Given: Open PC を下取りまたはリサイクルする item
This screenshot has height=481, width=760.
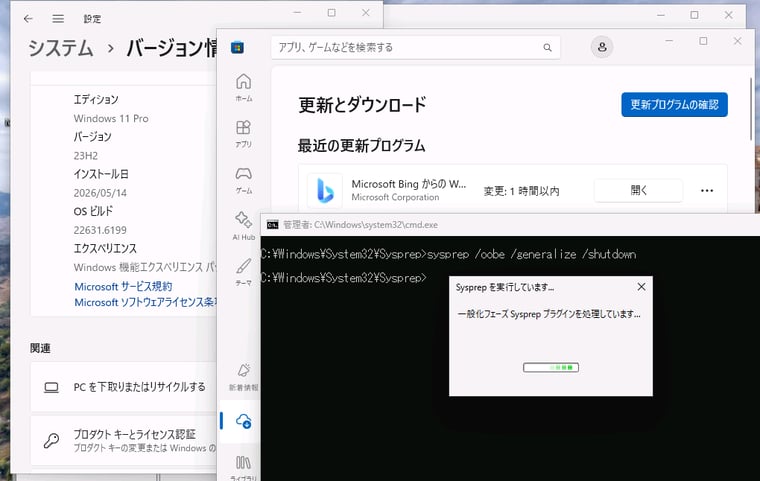Looking at the screenshot, I should [124, 387].
